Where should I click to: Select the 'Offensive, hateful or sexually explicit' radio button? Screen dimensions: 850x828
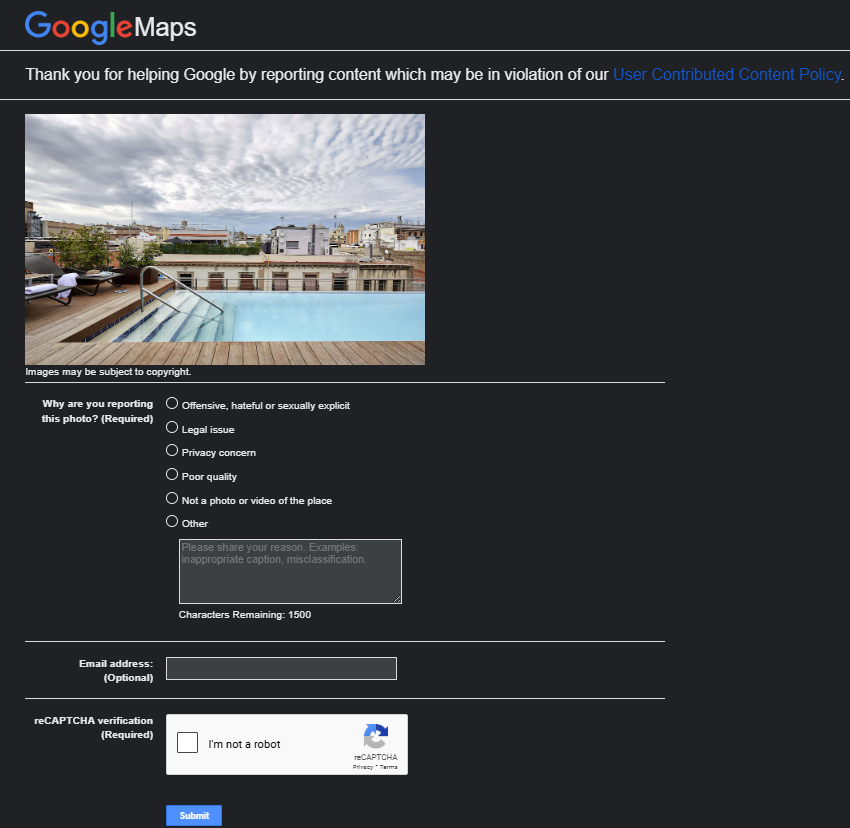pos(172,403)
